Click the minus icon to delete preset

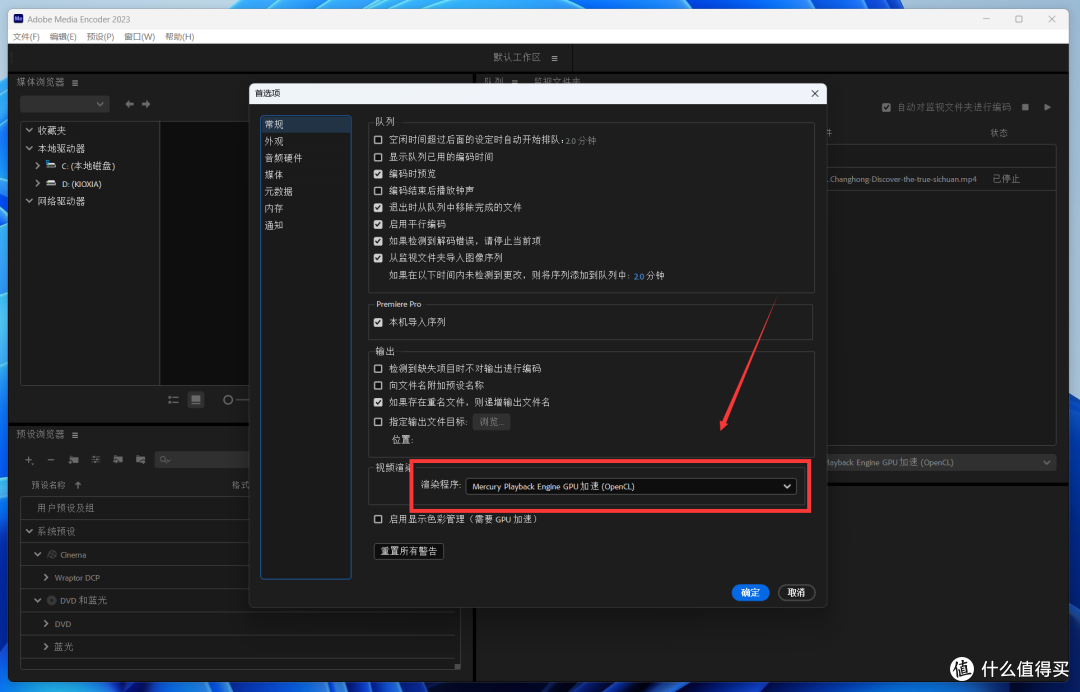tap(51, 459)
